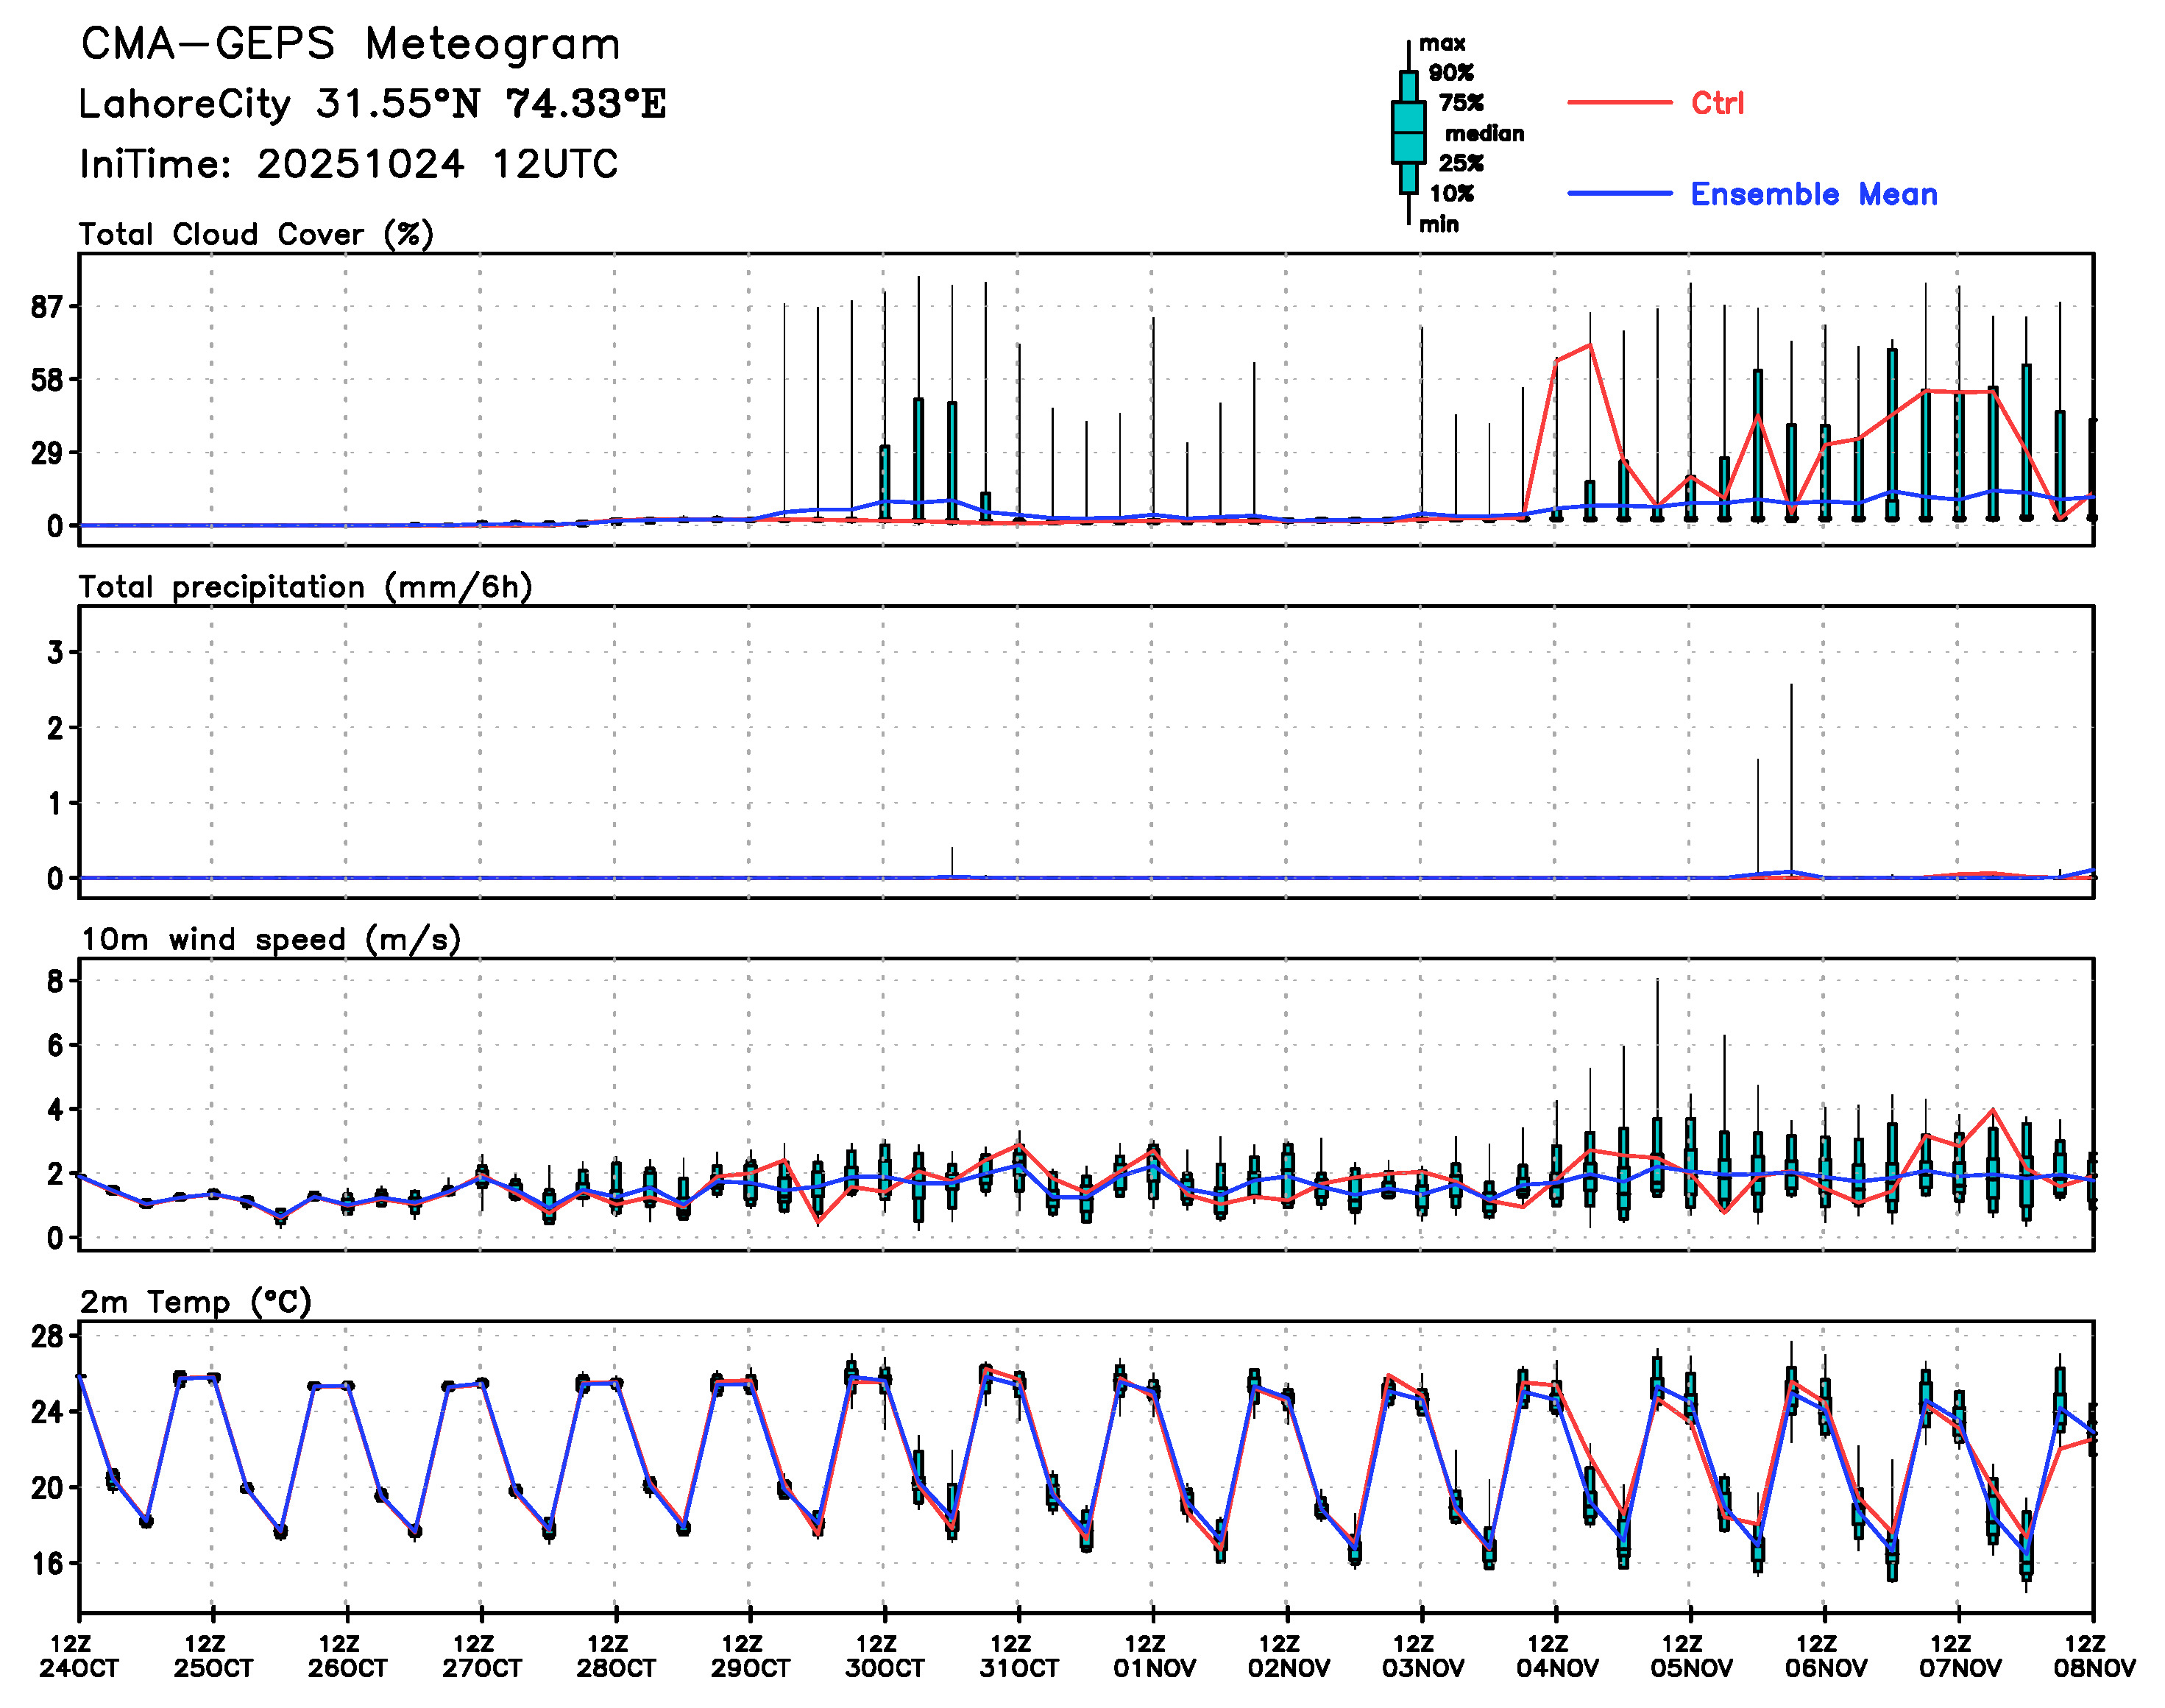The image size is (2165, 1708).
Task: Click the Total precipitation panel title
Action: (305, 587)
